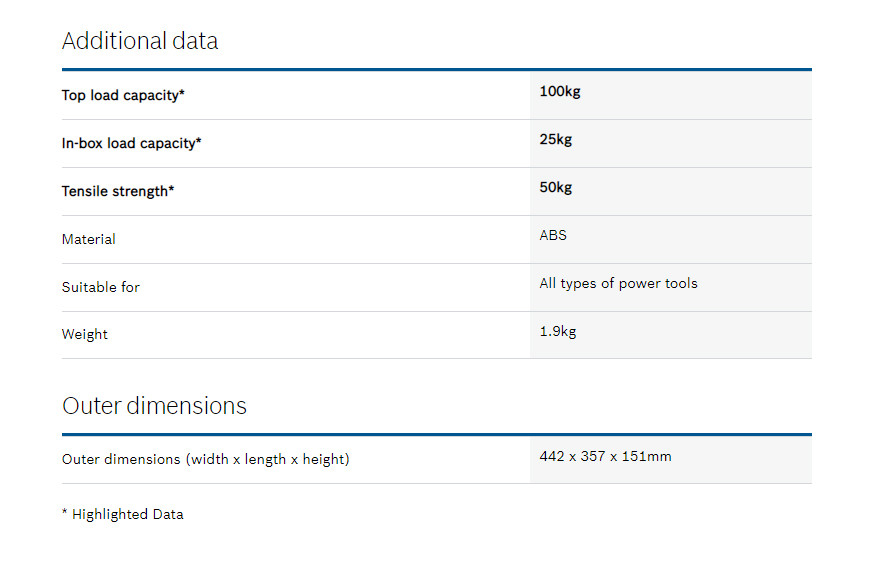
Task: Click the 25kg in-box load value
Action: 556,139
